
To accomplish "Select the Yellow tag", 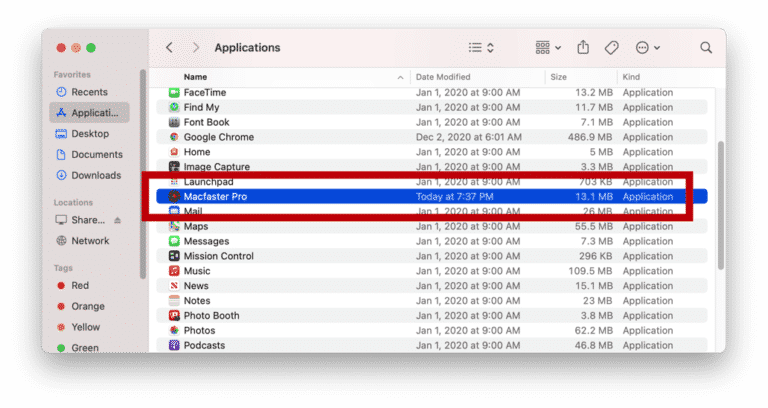I will [x=78, y=327].
